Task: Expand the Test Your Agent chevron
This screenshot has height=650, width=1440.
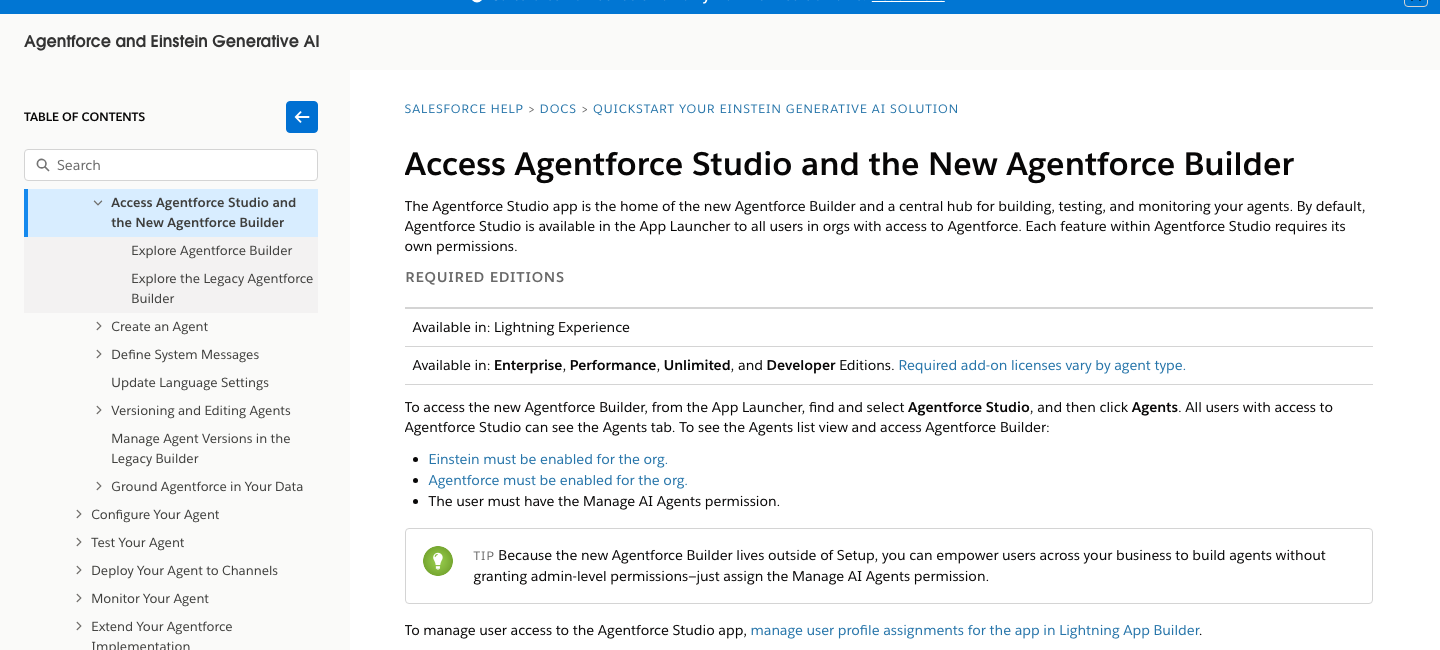Action: coord(79,543)
